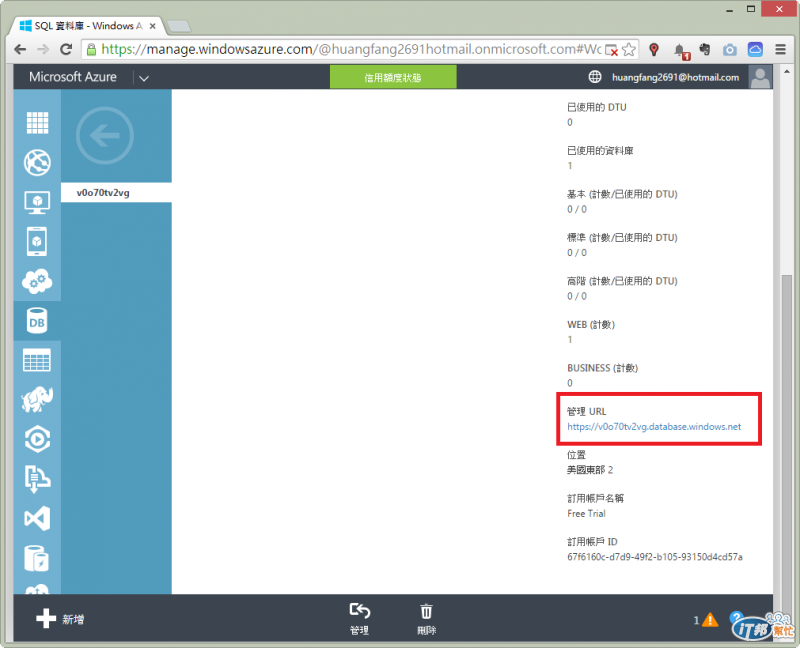Open the language globe icon
800x648 pixels.
tap(595, 77)
